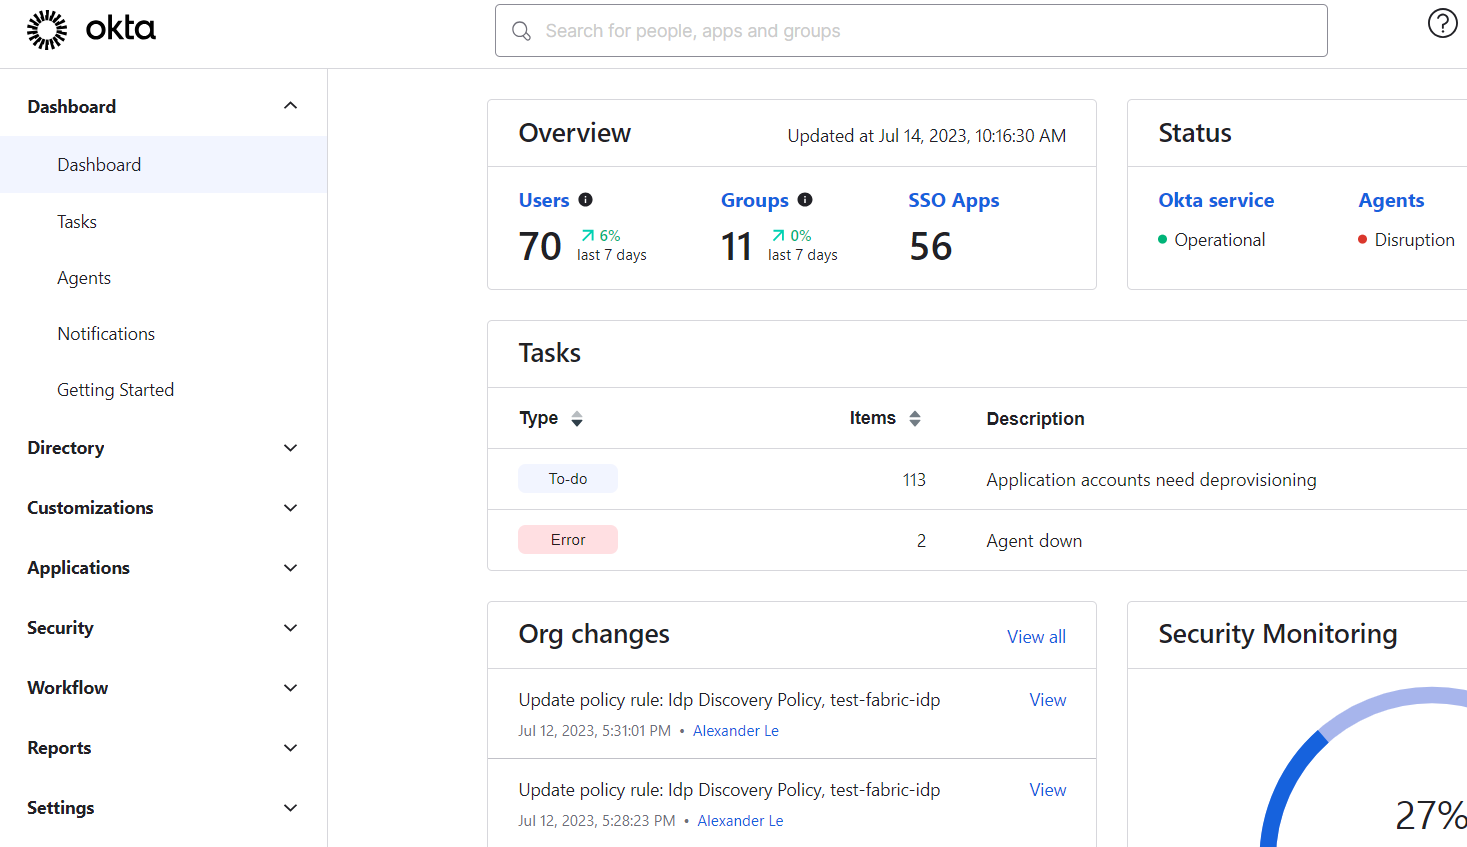Expand the Security sidebar section
Viewport: 1467px width, 847px height.
pos(290,628)
